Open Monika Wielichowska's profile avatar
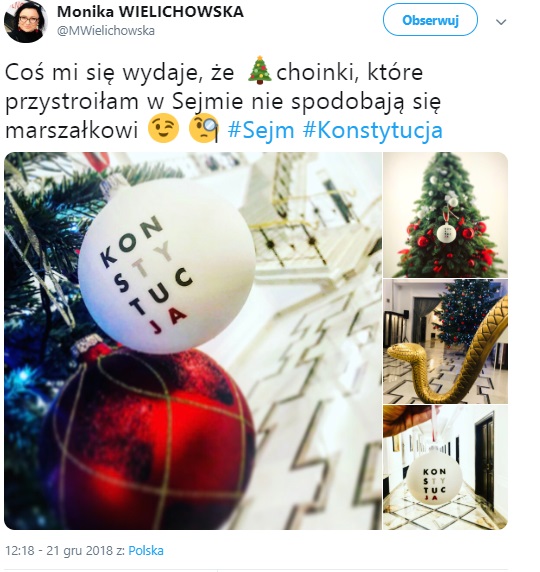540x572 pixels. pos(26,21)
